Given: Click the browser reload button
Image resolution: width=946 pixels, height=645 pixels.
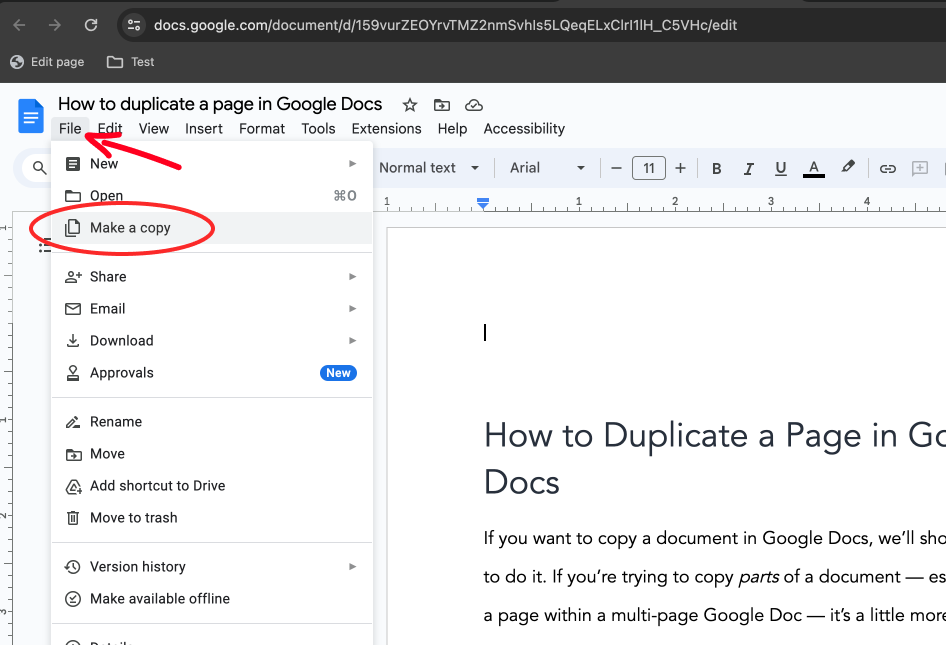Looking at the screenshot, I should tap(91, 25).
